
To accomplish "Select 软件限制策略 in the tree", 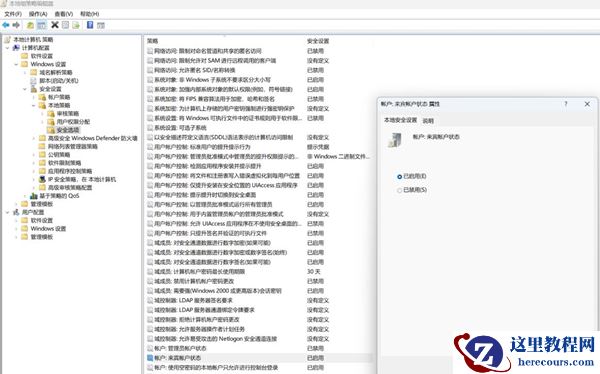I will 65,163.
